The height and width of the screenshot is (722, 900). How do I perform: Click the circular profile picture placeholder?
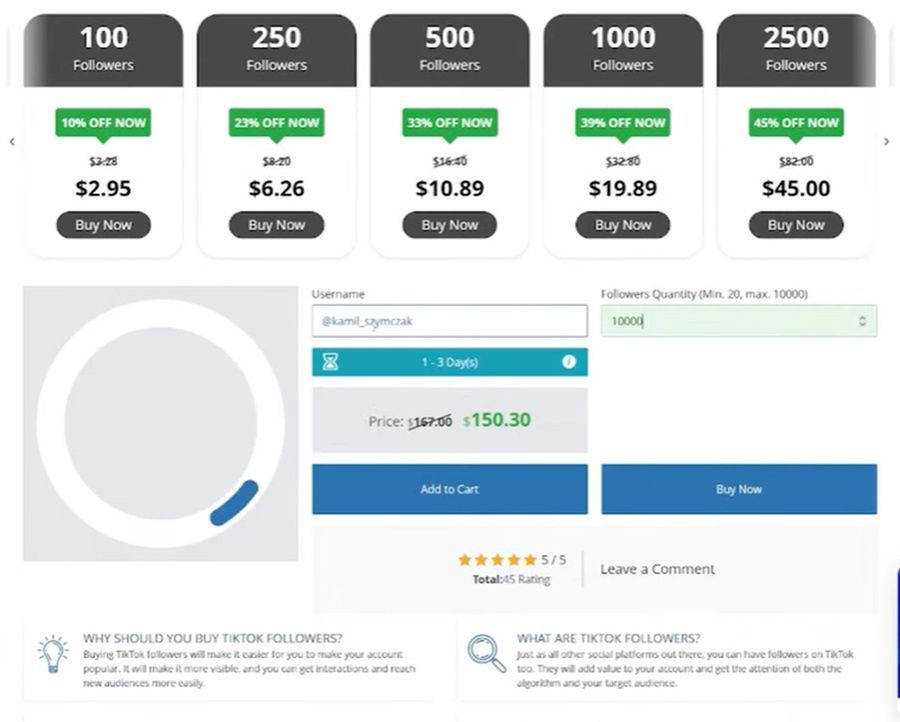[161, 423]
